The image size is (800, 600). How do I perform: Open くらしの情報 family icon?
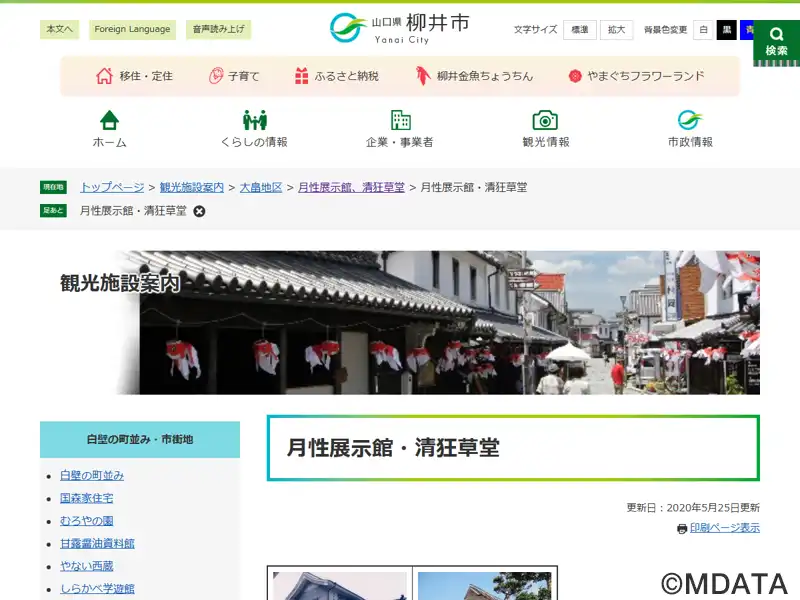pyautogui.click(x=254, y=120)
